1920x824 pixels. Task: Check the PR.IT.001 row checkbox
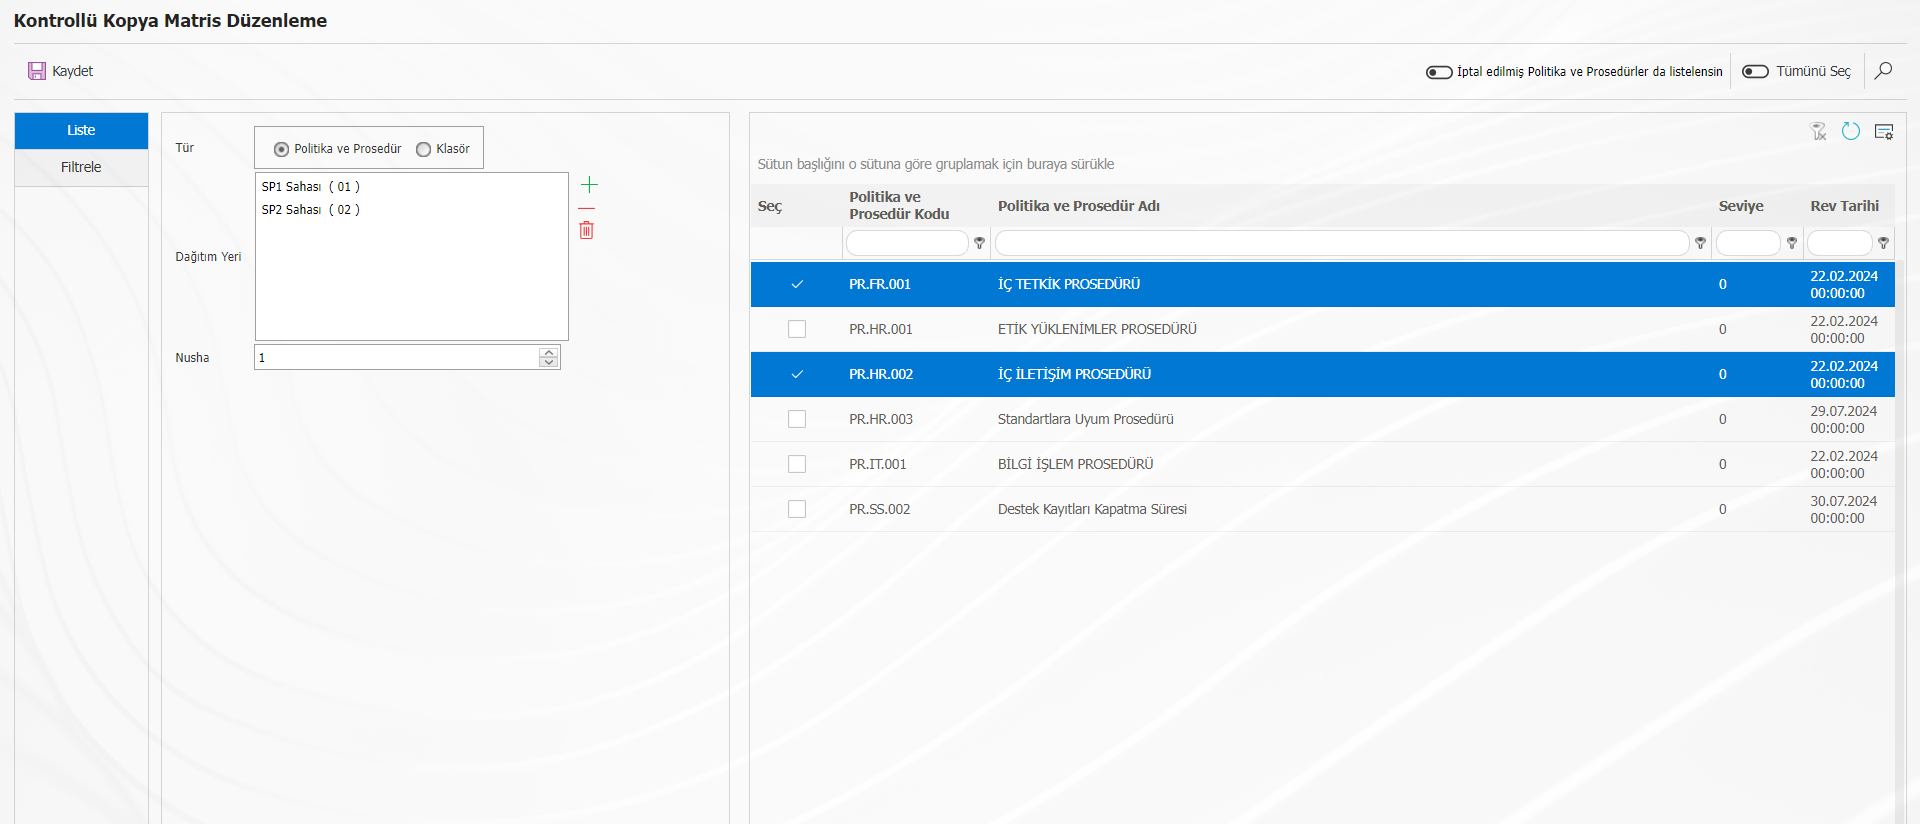coord(797,464)
